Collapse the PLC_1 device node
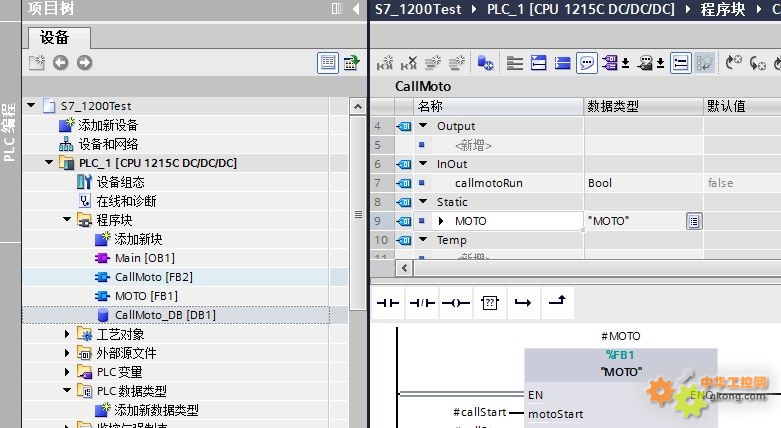781x428 pixels. click(49, 162)
